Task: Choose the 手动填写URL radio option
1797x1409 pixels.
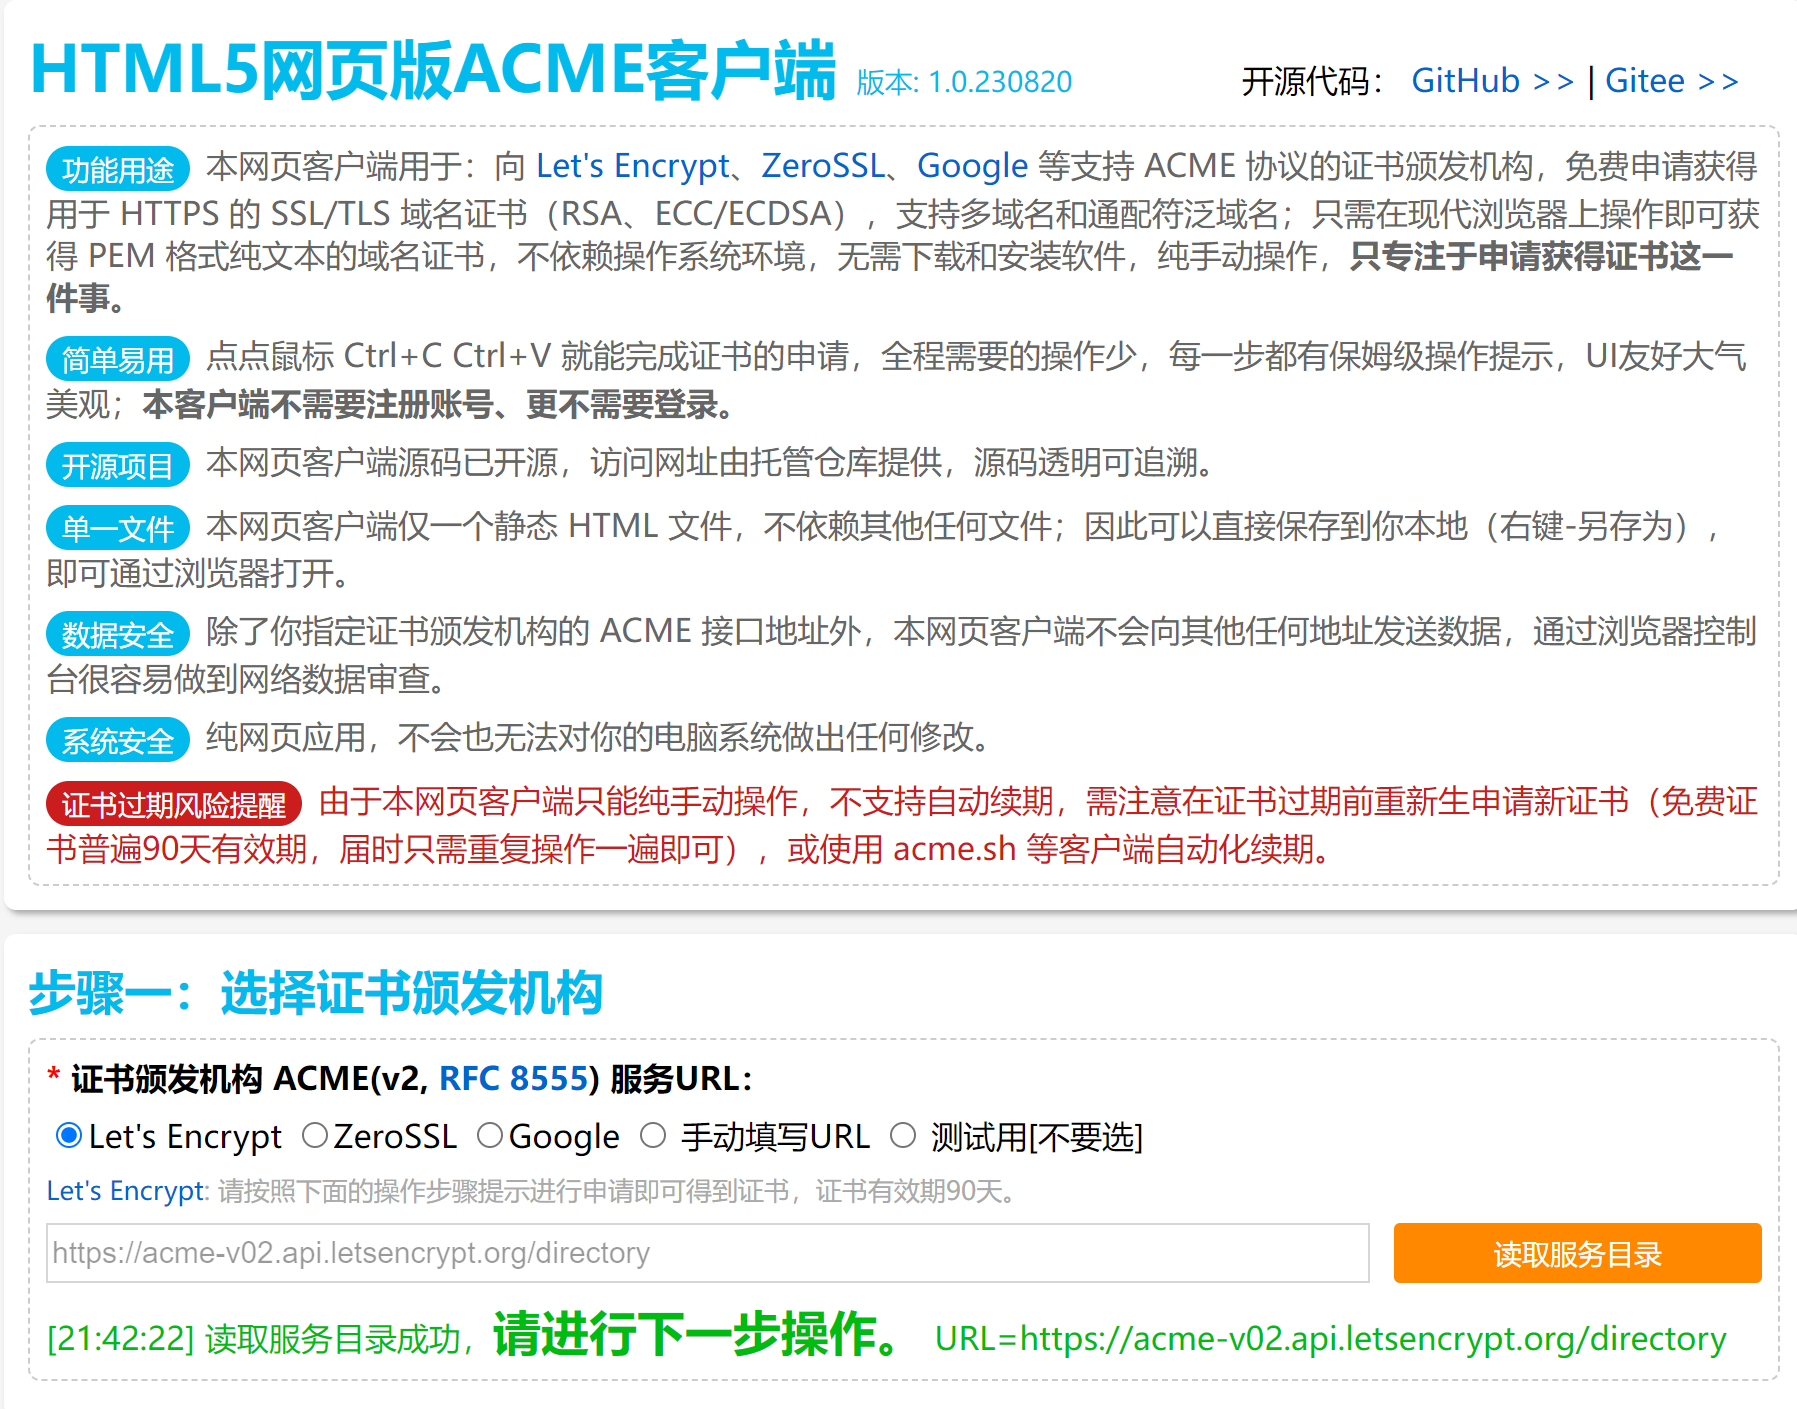Action: pyautogui.click(x=653, y=1136)
